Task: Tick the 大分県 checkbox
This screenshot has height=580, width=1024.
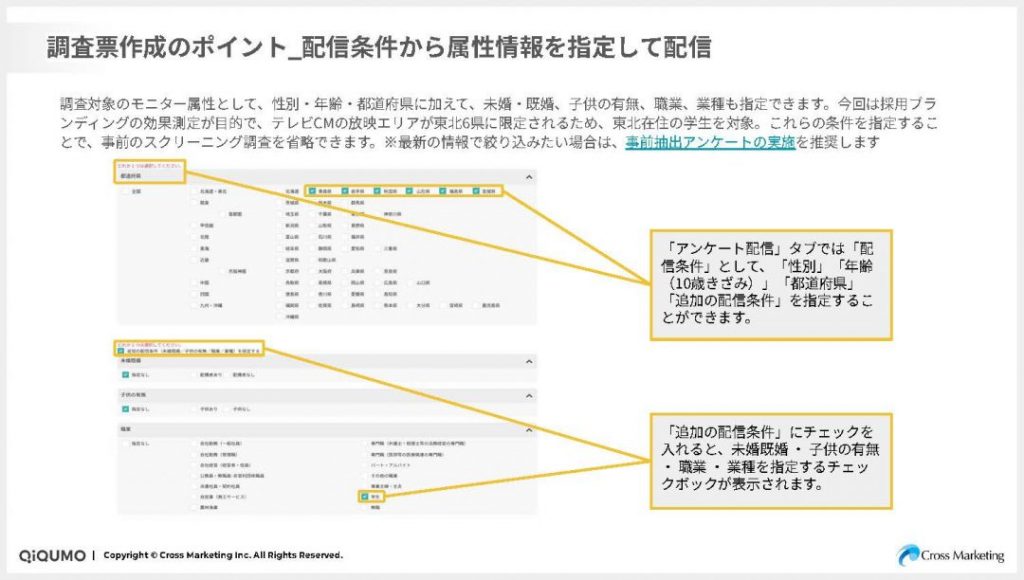Action: click(410, 305)
